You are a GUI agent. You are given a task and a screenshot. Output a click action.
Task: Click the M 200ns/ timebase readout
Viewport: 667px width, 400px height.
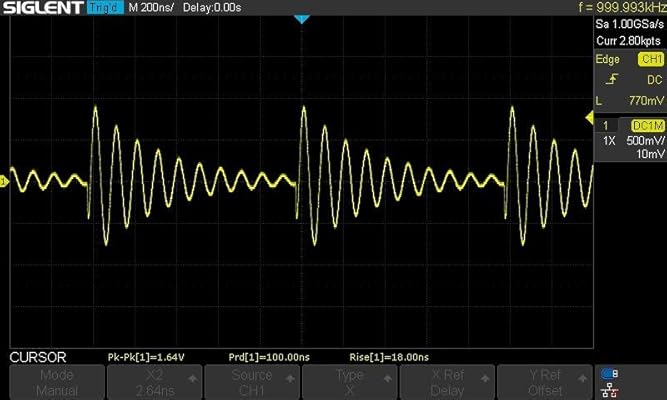click(x=151, y=8)
